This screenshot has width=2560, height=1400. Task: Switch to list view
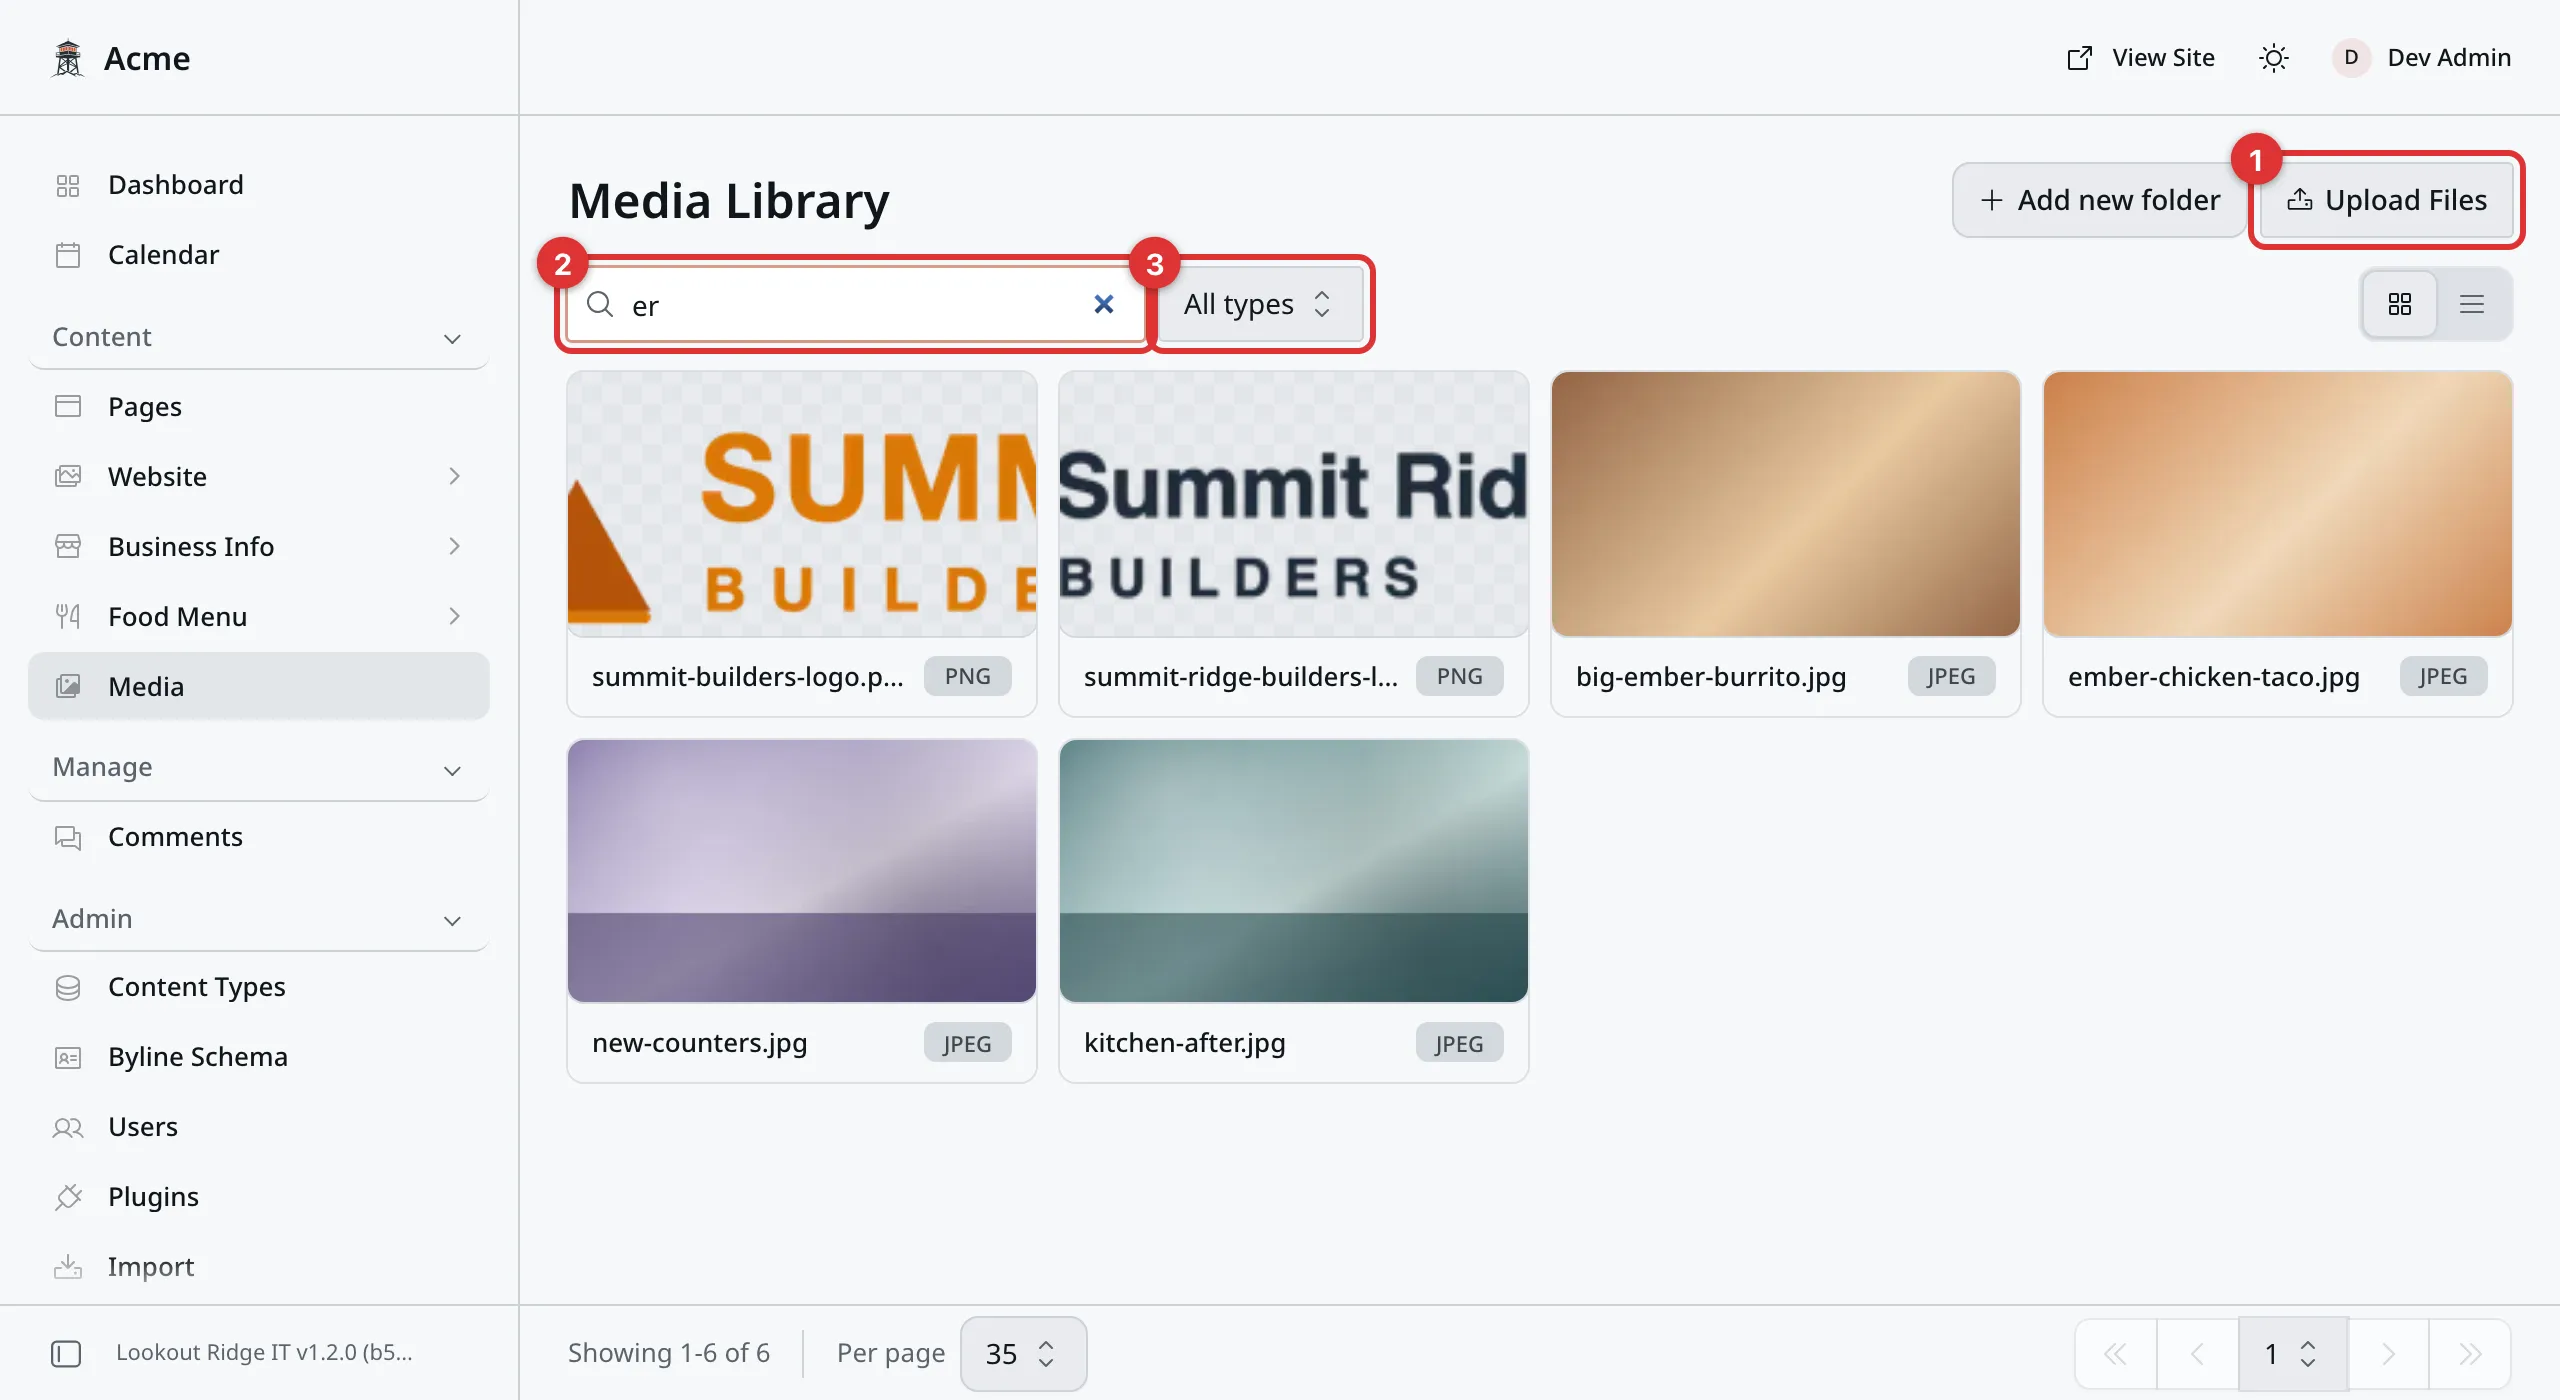(2472, 304)
